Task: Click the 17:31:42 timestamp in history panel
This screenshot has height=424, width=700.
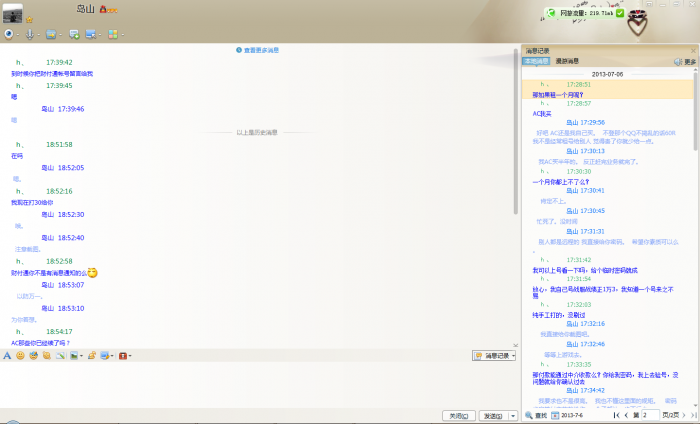Action: (x=579, y=260)
